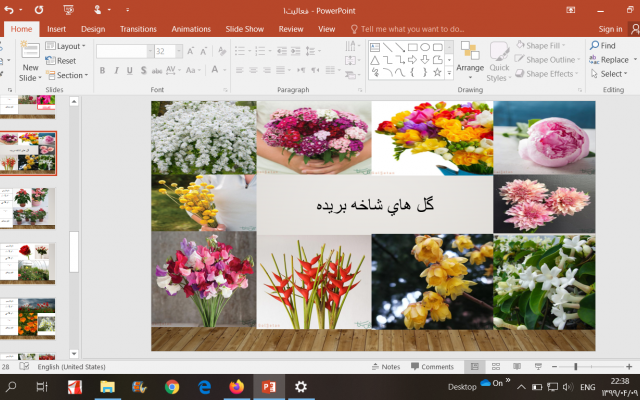Image resolution: width=640 pixels, height=400 pixels.
Task: Click the Replace button
Action: point(609,60)
